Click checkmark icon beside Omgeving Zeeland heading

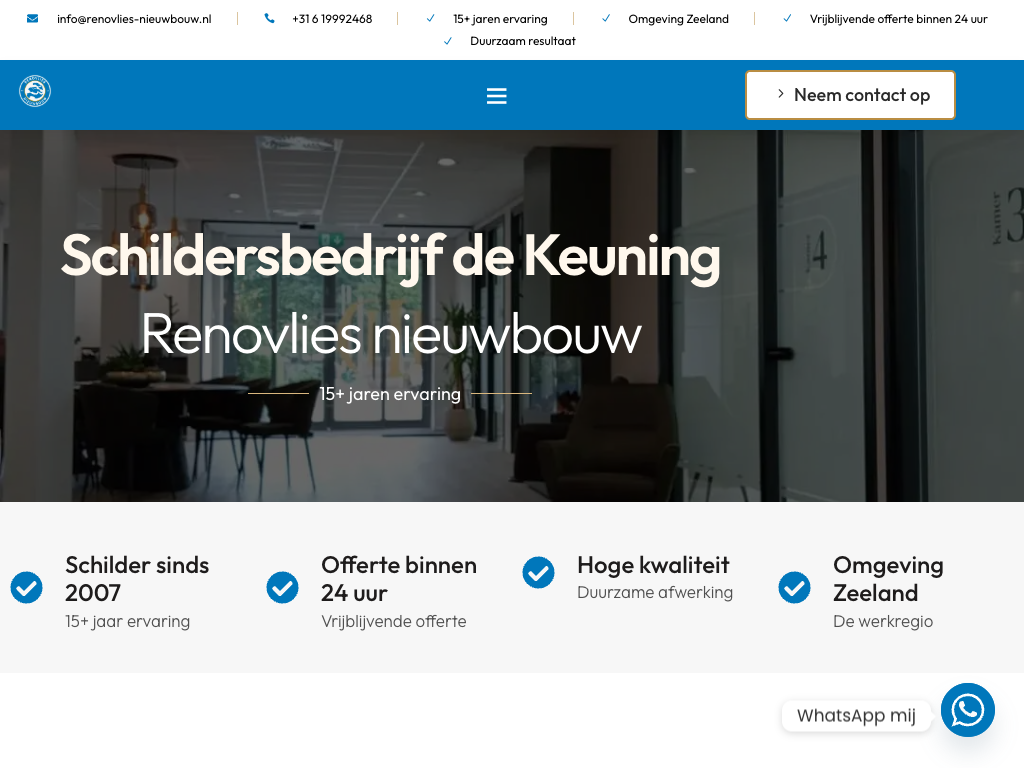point(795,588)
